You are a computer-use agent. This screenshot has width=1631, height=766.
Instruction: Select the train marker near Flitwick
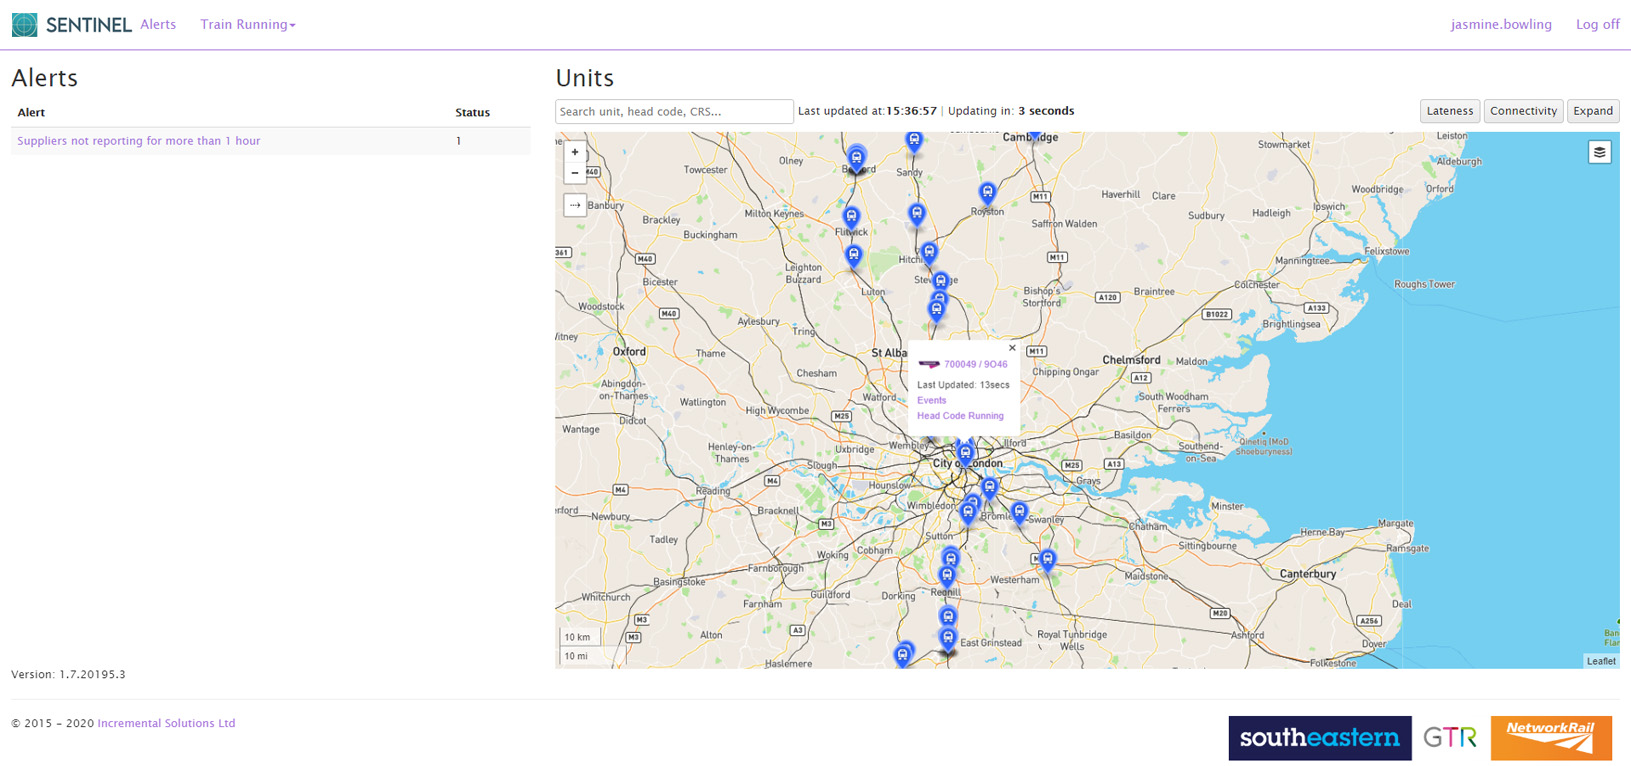click(851, 216)
